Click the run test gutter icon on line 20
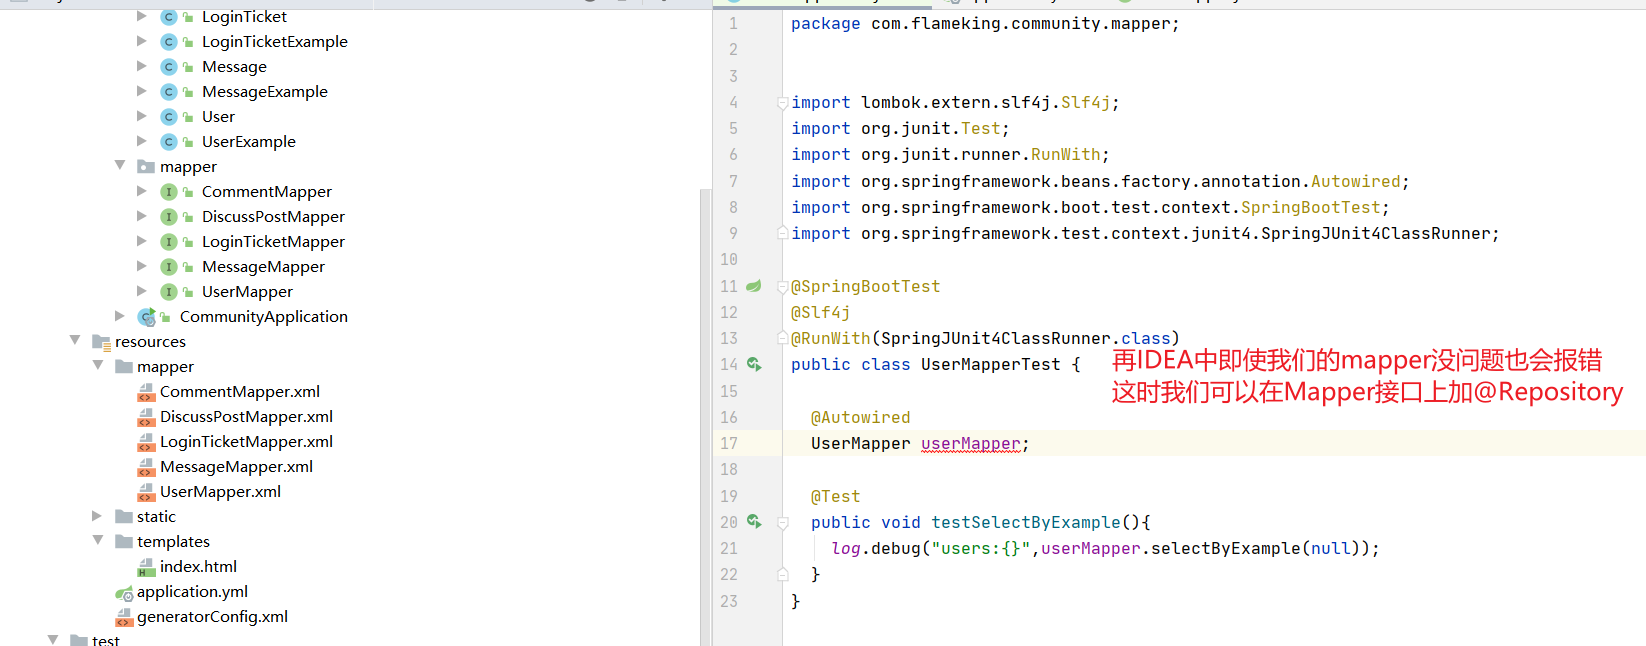The width and height of the screenshot is (1646, 646). 754,522
